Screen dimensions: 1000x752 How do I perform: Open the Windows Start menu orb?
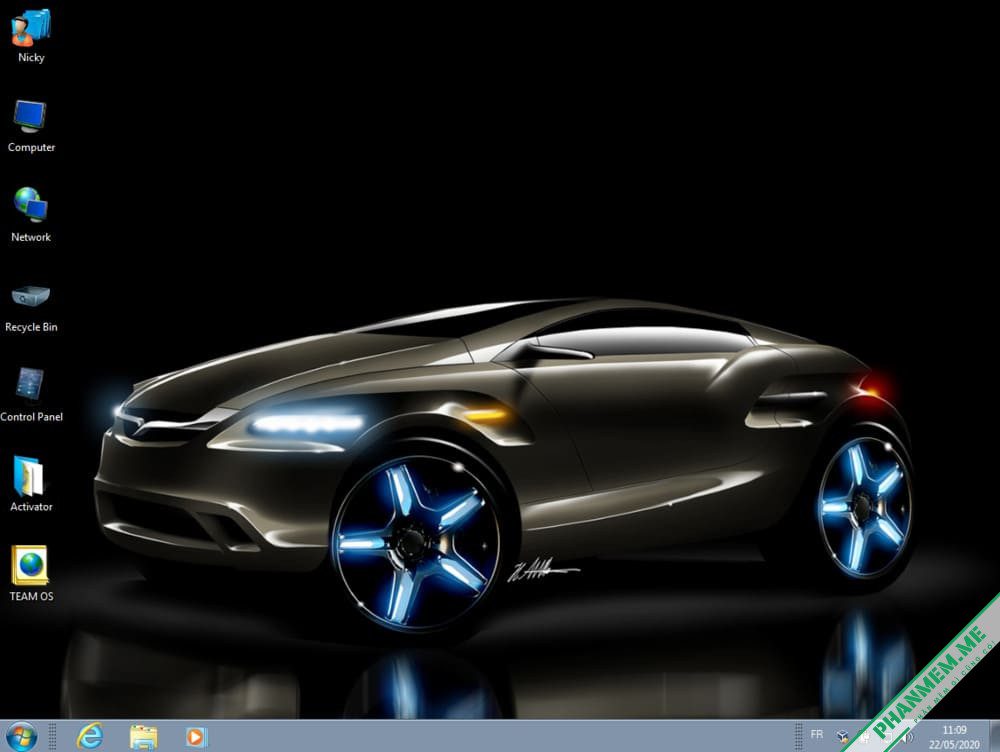pos(22,736)
